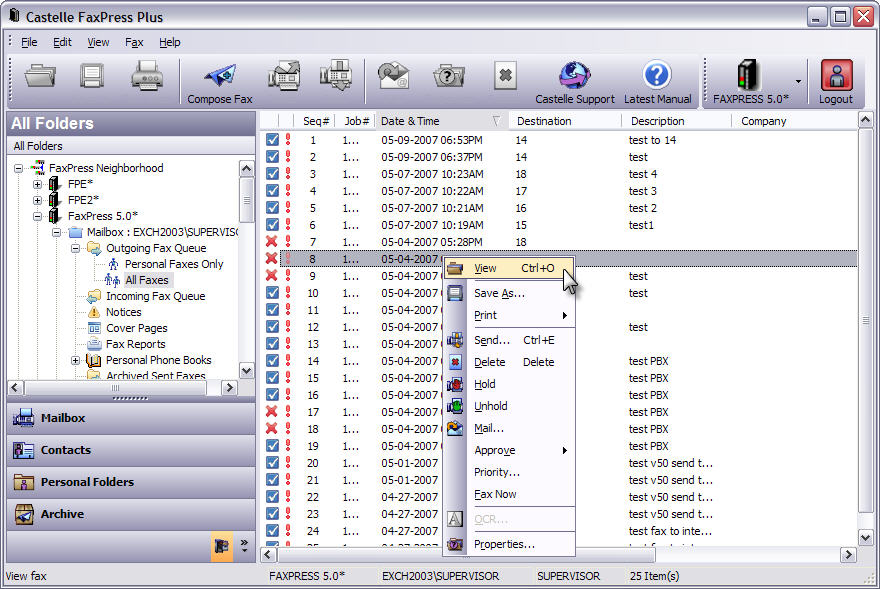The height and width of the screenshot is (589, 880).
Task: Click the Properties icon in context menu
Action: [455, 544]
